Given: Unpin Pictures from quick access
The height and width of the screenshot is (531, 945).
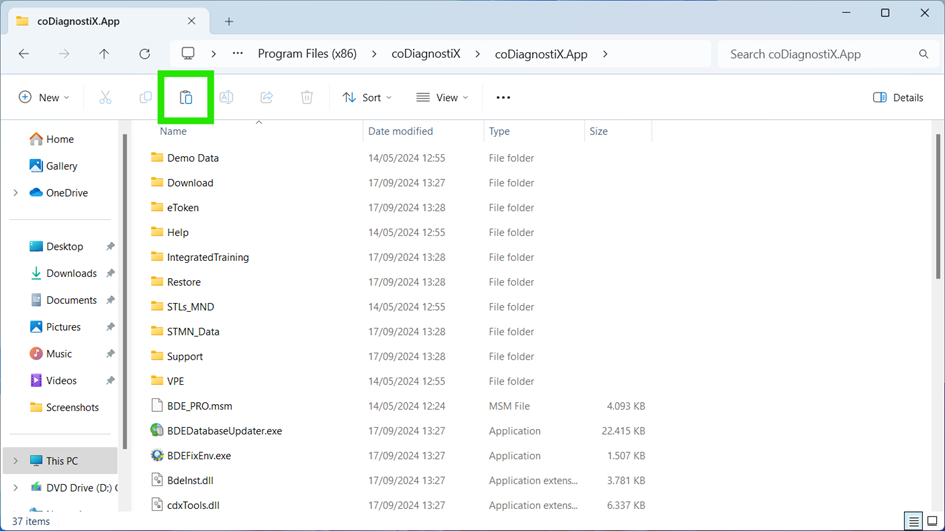Looking at the screenshot, I should 110,327.
